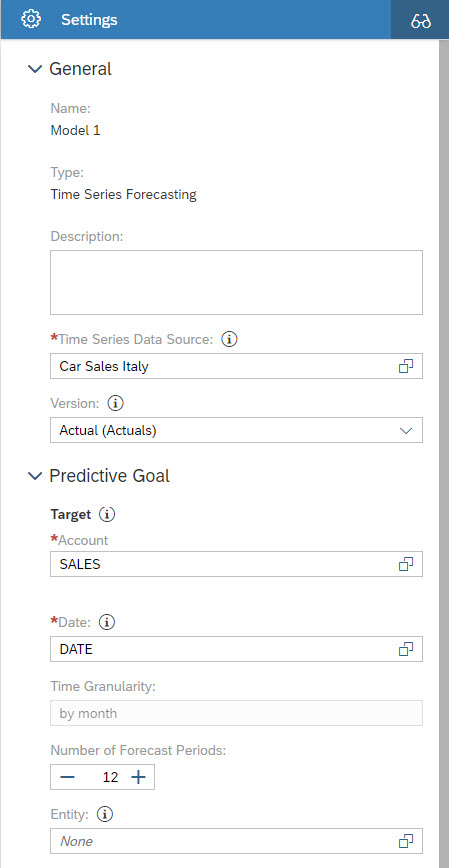The image size is (449, 868).
Task: Click the Target info icon
Action: [107, 514]
